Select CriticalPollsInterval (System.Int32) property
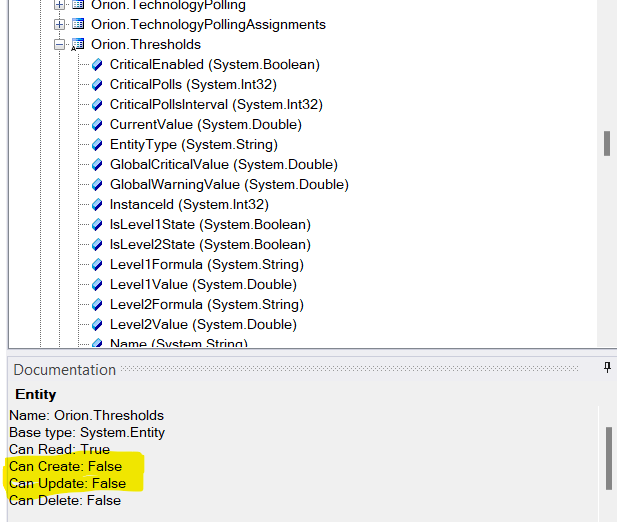Viewport: 617px width, 522px height. click(216, 105)
